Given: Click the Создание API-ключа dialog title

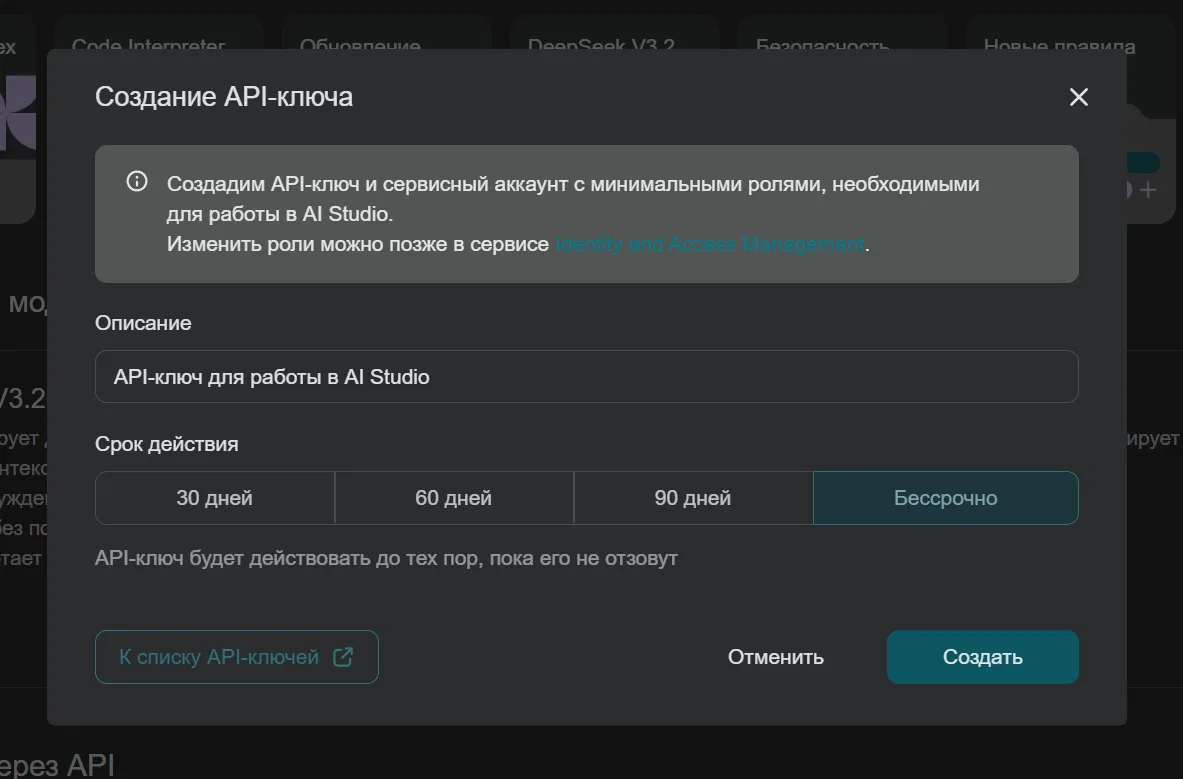Looking at the screenshot, I should [x=224, y=97].
